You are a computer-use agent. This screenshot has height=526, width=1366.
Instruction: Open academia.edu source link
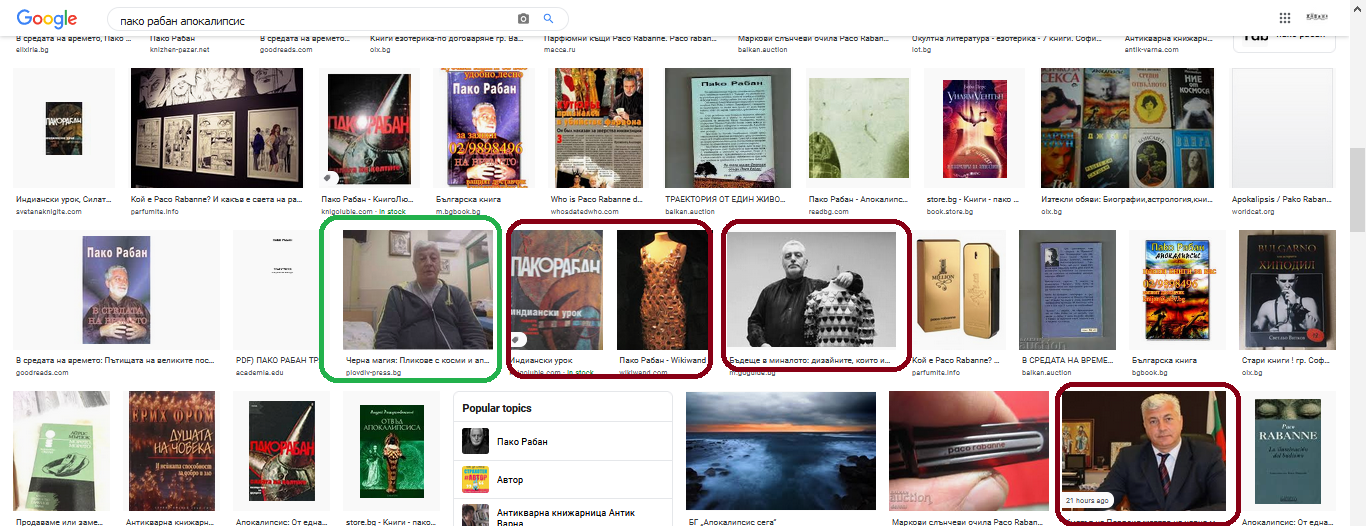tap(258, 372)
